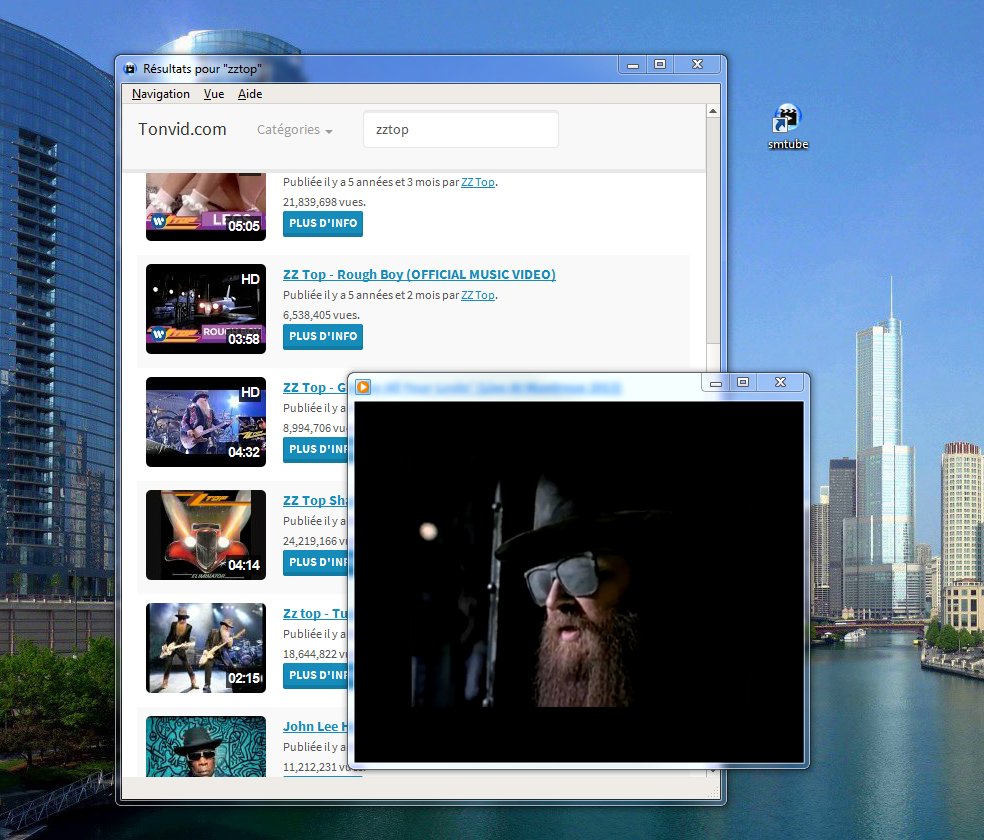This screenshot has height=840, width=984.
Task: Click the orange player icon in video window title
Action: pos(363,386)
